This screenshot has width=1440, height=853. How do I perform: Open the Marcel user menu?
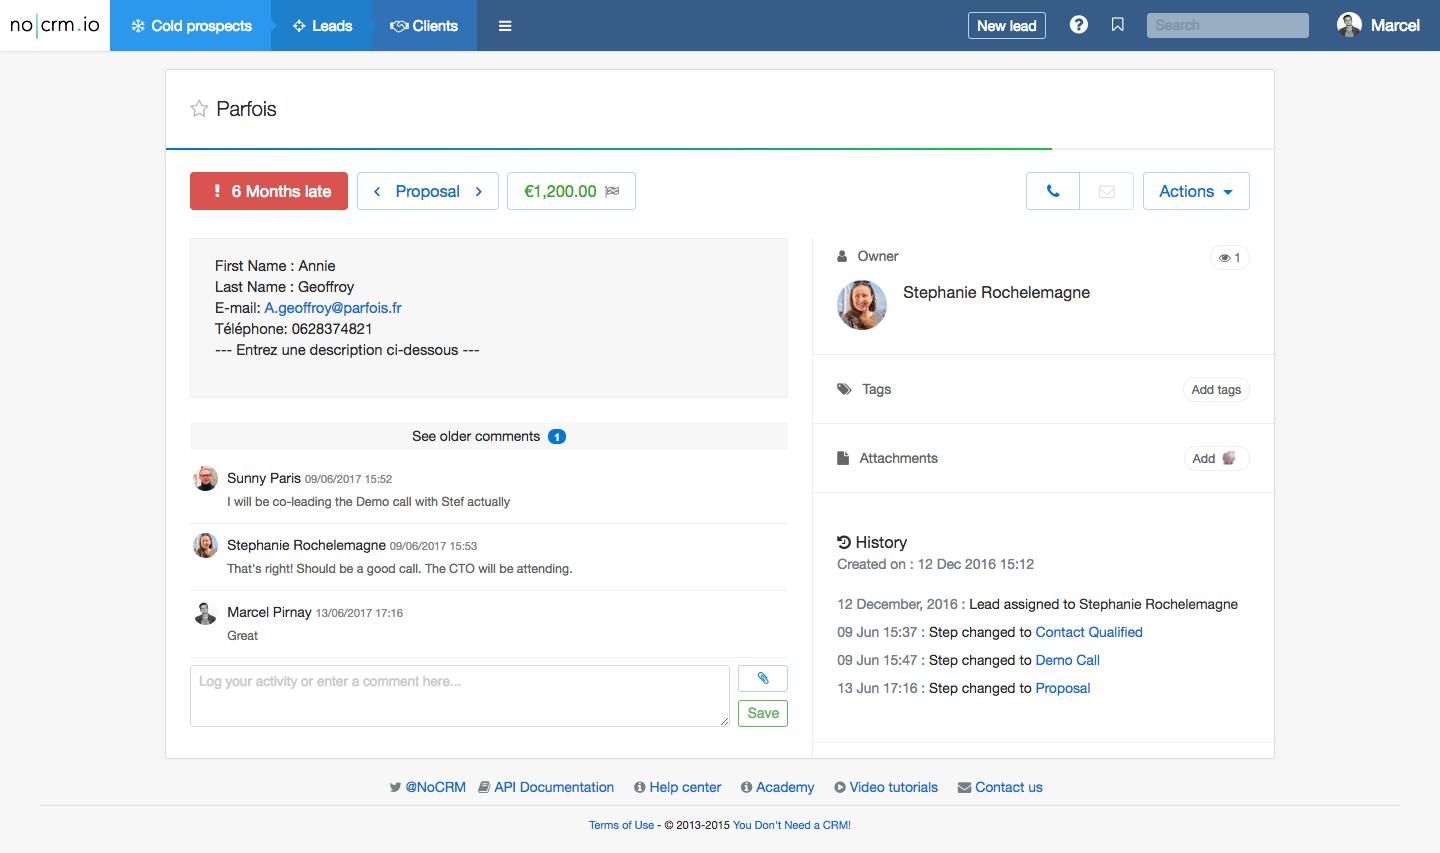(1378, 25)
